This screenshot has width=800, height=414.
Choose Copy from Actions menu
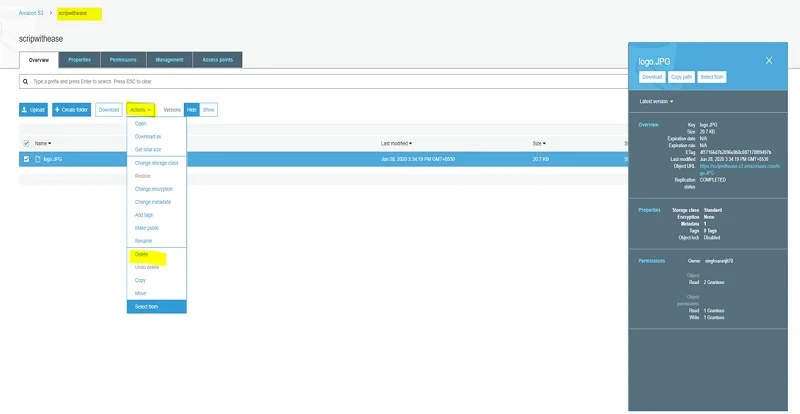pos(140,280)
